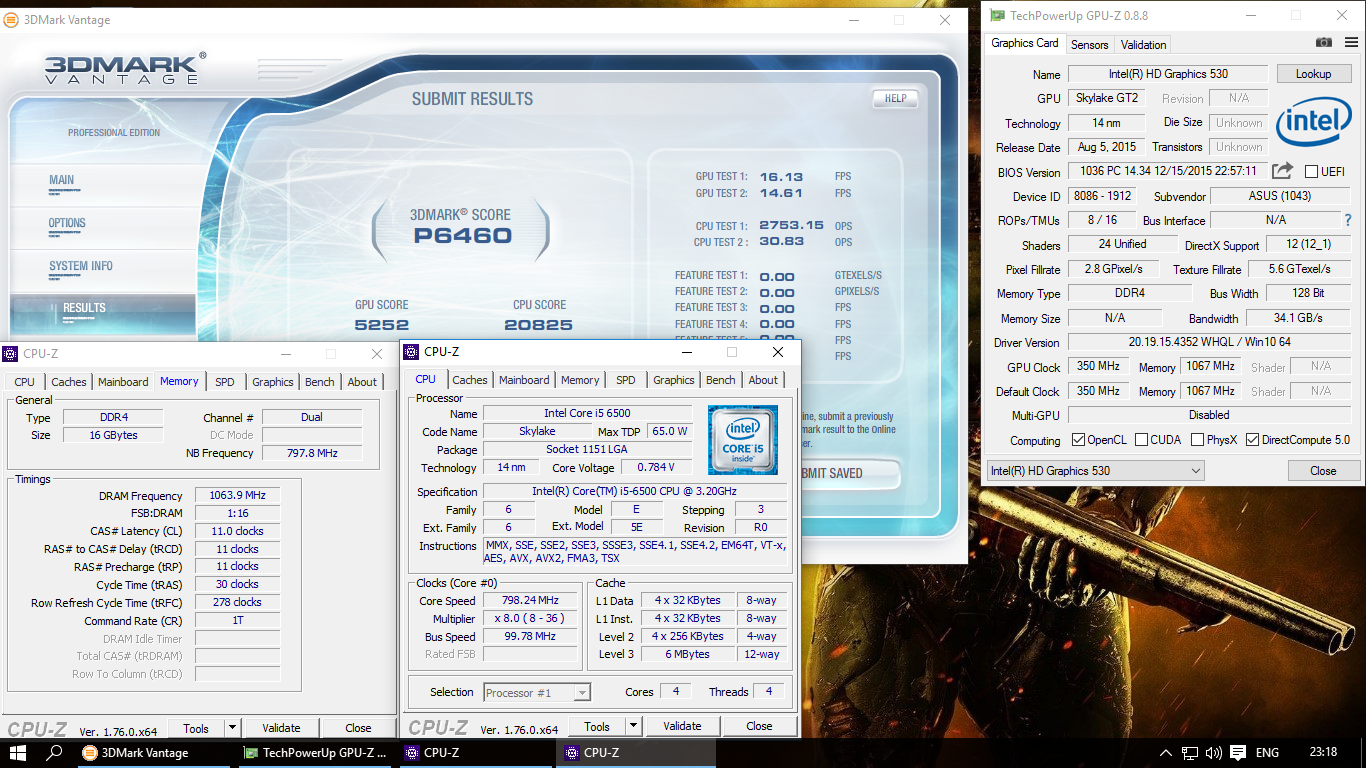Switch to TechPowerUp GPU-Z taskbar button
Viewport: 1366px width, 768px height.
point(317,753)
